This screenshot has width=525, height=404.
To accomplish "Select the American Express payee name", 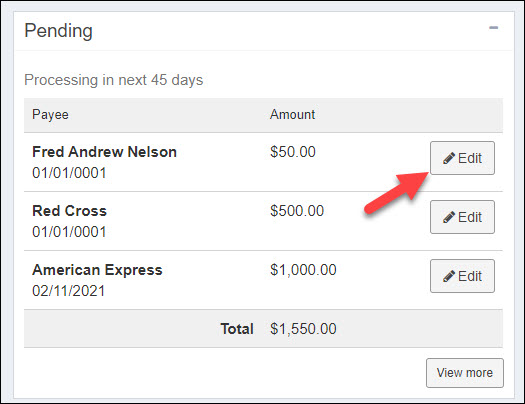I will (x=97, y=270).
